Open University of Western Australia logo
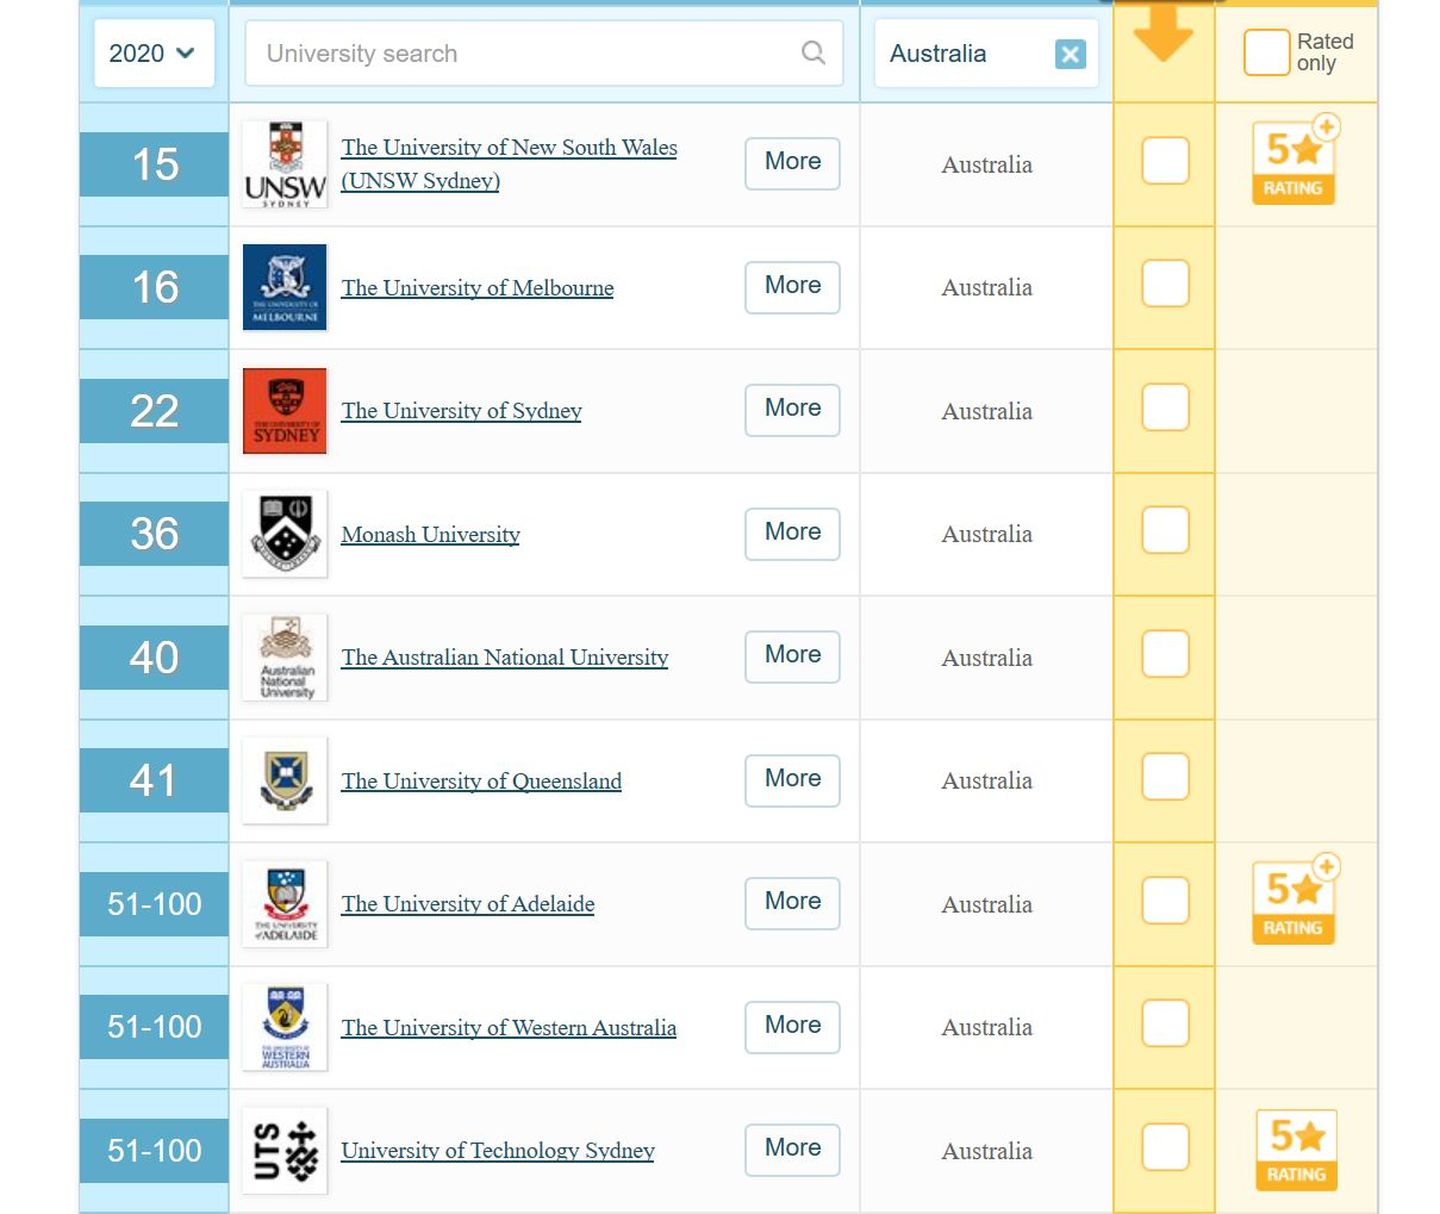 (285, 1027)
